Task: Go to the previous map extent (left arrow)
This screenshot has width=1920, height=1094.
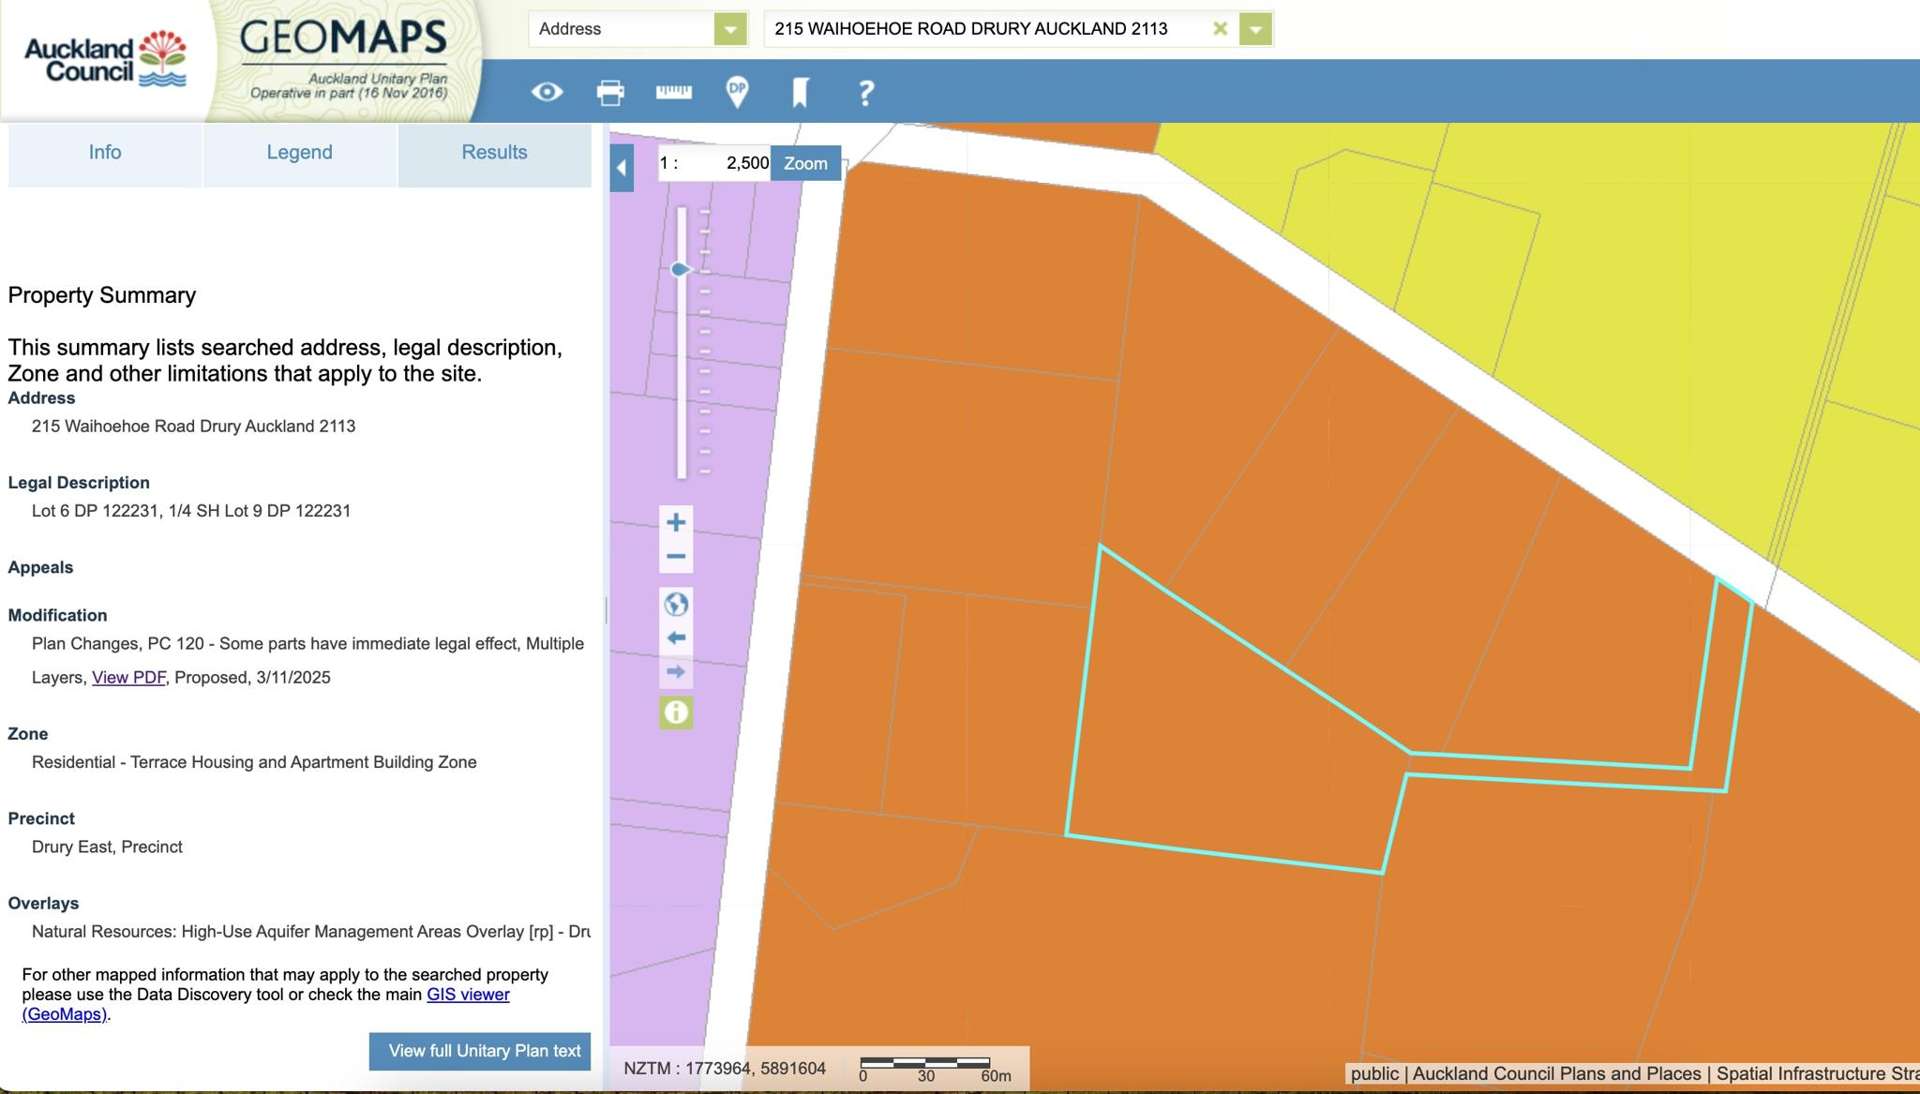Action: click(676, 638)
